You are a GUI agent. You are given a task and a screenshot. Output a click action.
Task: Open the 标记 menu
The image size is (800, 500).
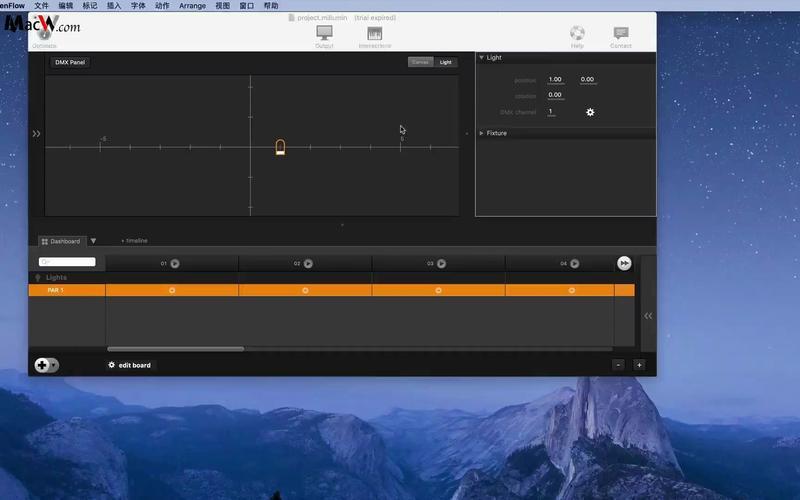90,6
